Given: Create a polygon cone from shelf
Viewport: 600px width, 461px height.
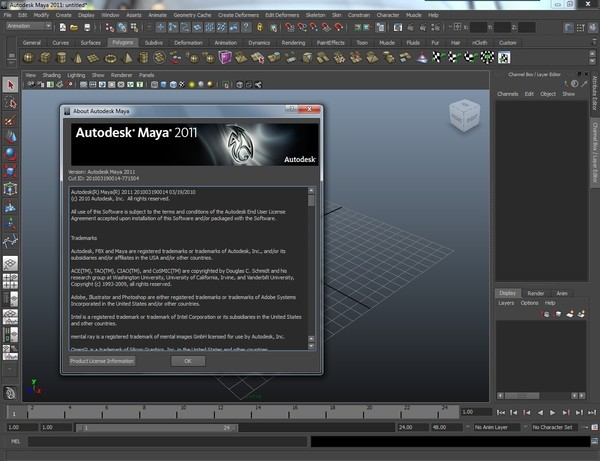Looking at the screenshot, I should [77, 58].
